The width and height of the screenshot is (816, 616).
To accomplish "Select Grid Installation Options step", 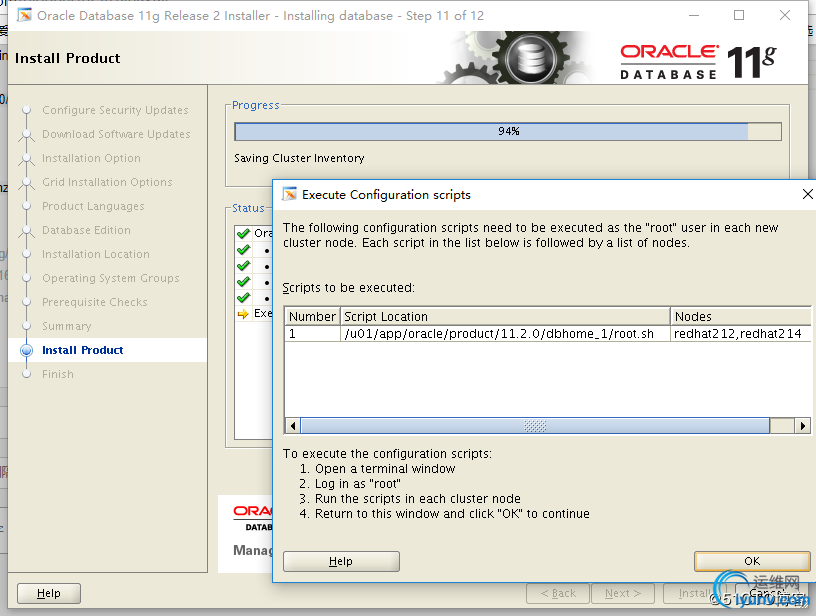I will pyautogui.click(x=107, y=182).
